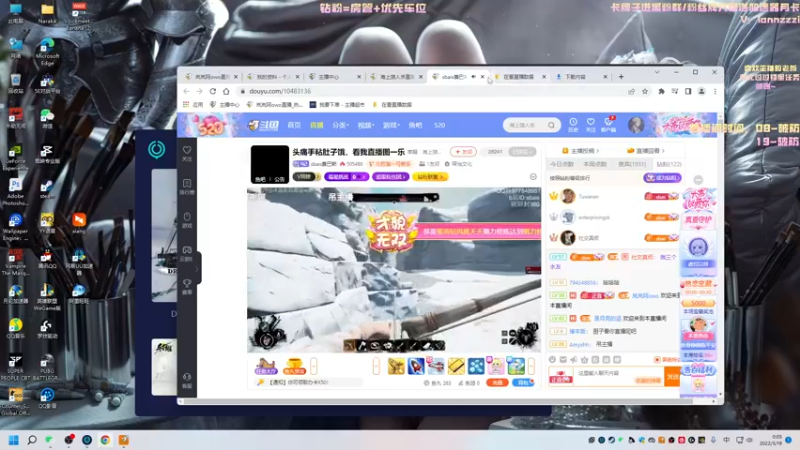Open the 主播中心 bookmark
The image size is (800, 450).
(x=224, y=105)
